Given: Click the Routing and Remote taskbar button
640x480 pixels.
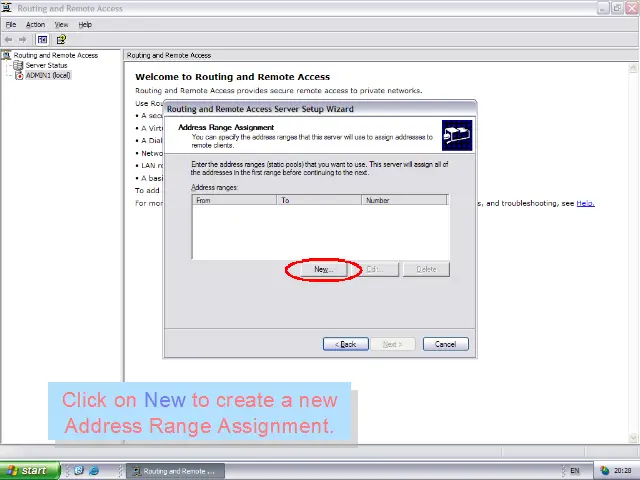Looking at the screenshot, I should (175, 471).
